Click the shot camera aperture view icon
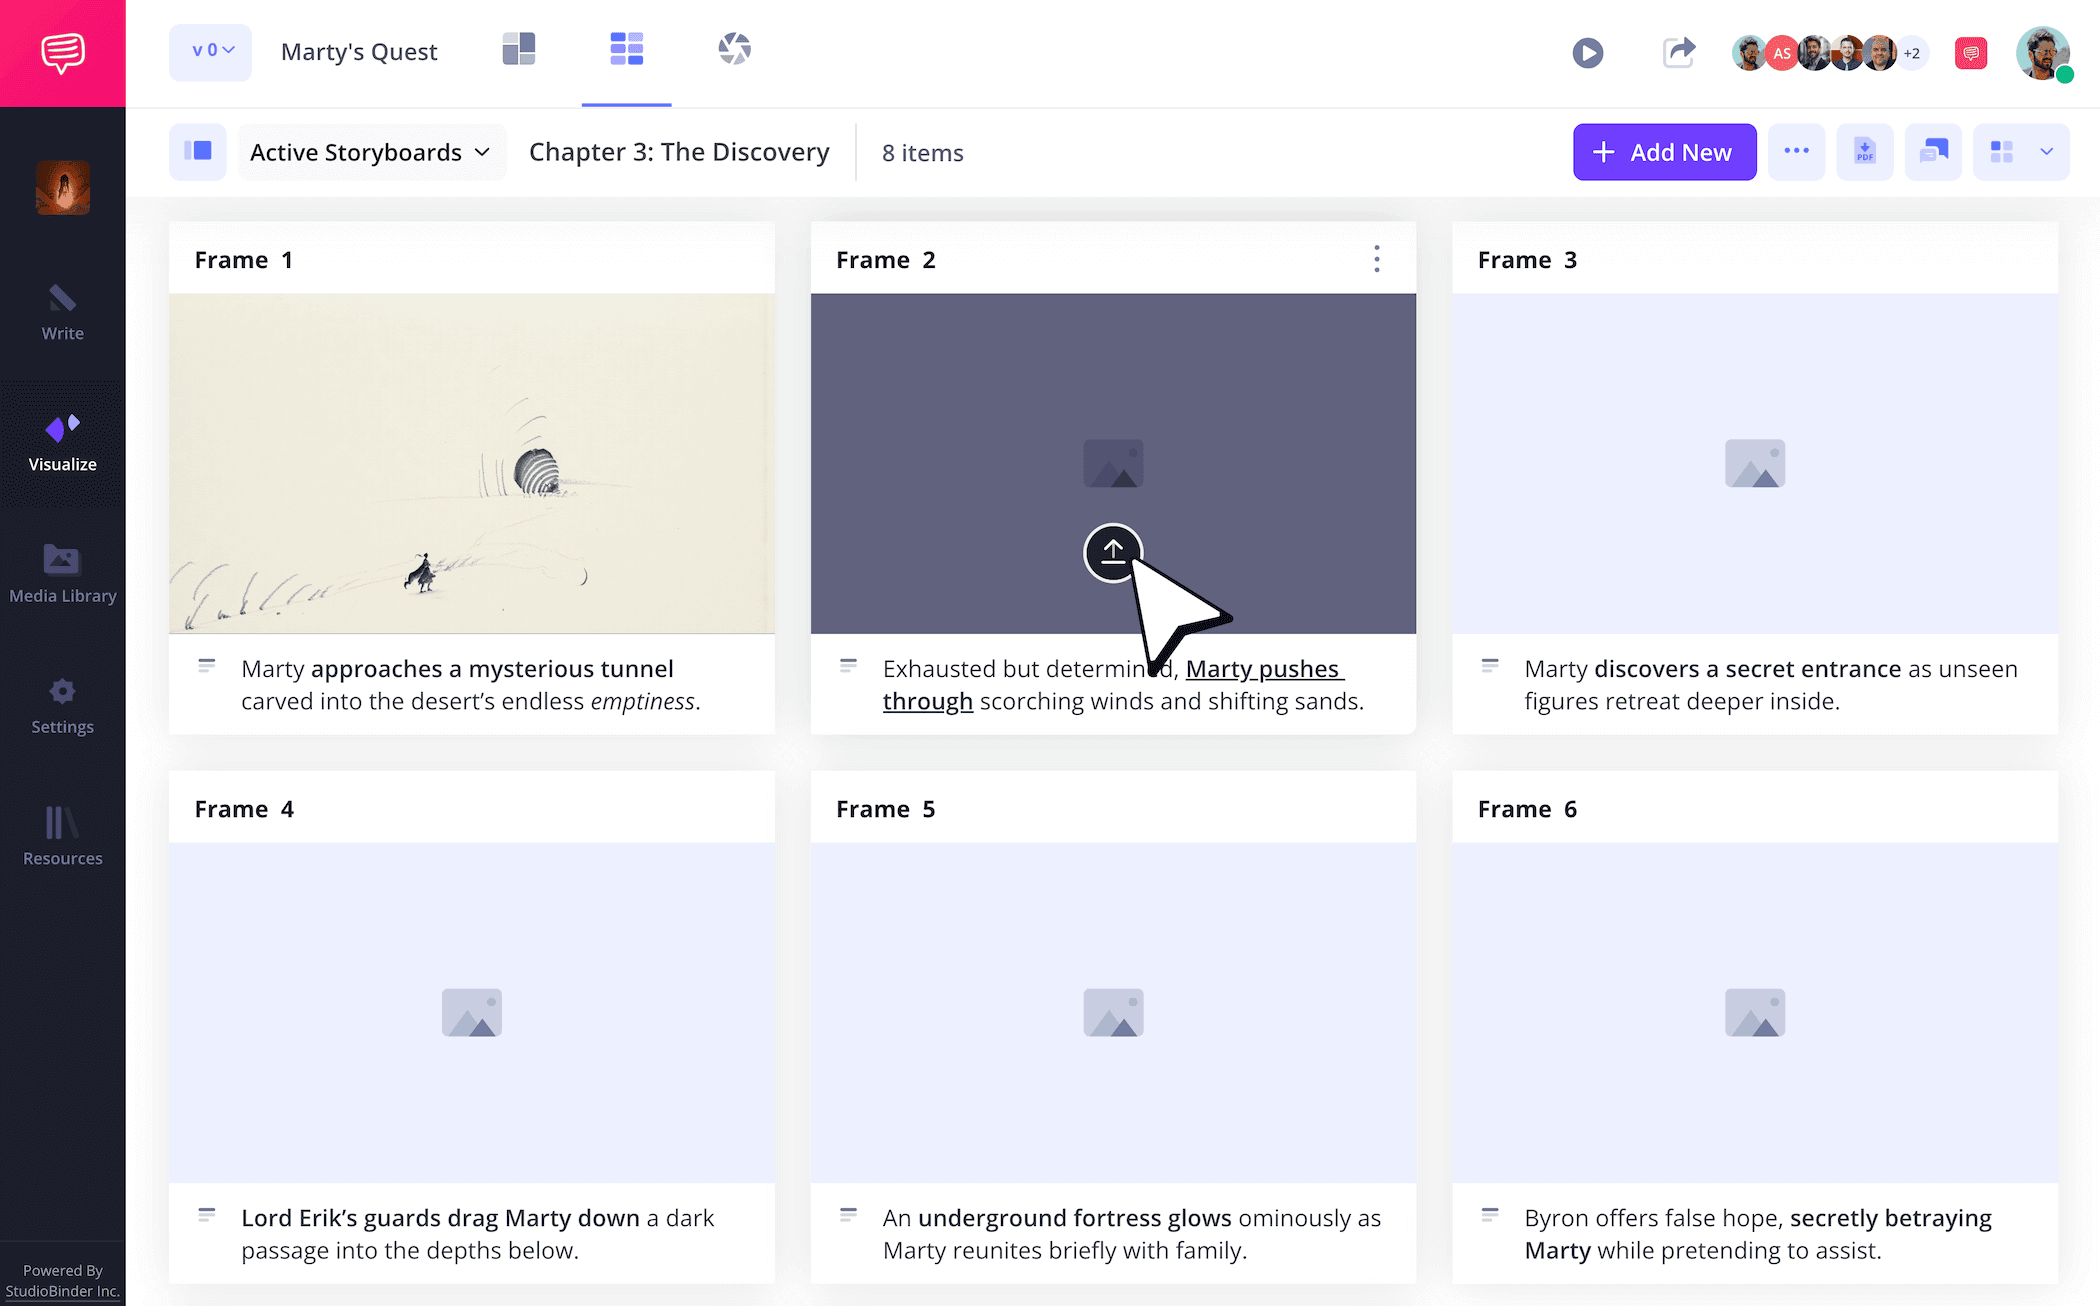2100x1306 pixels. pyautogui.click(x=734, y=49)
